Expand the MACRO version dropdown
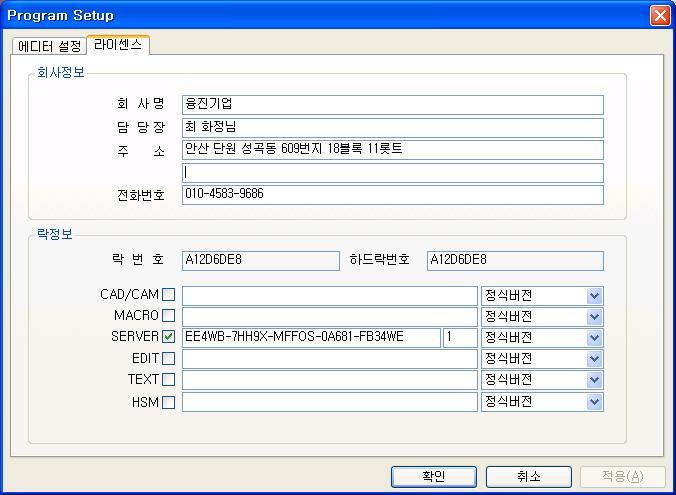Viewport: 676px width, 495px height. tap(542, 317)
